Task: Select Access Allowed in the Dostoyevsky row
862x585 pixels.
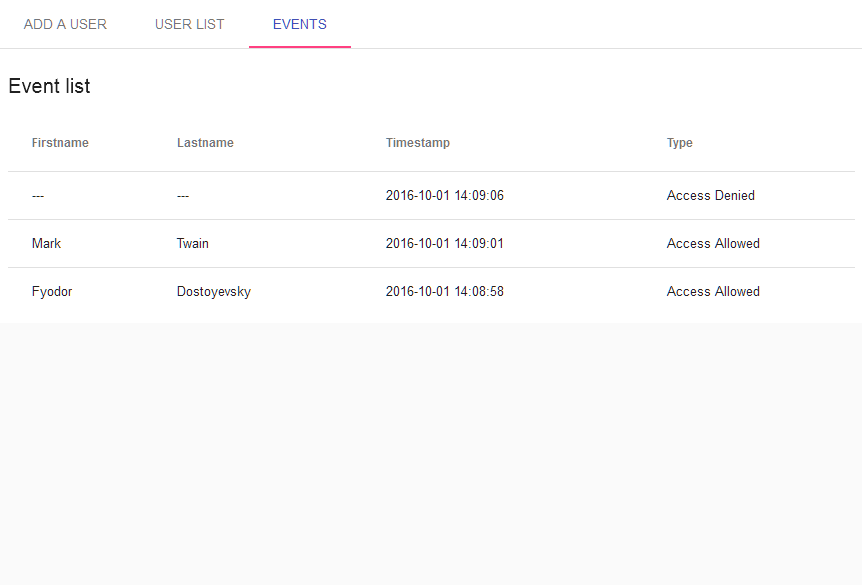Action: (713, 292)
